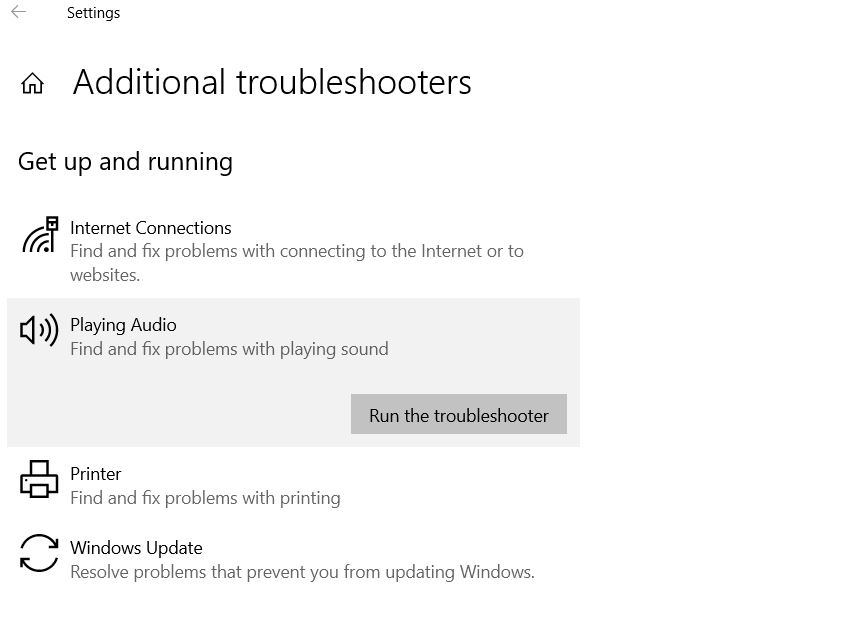Expand the Internet Connections troubleshooter

click(x=293, y=251)
